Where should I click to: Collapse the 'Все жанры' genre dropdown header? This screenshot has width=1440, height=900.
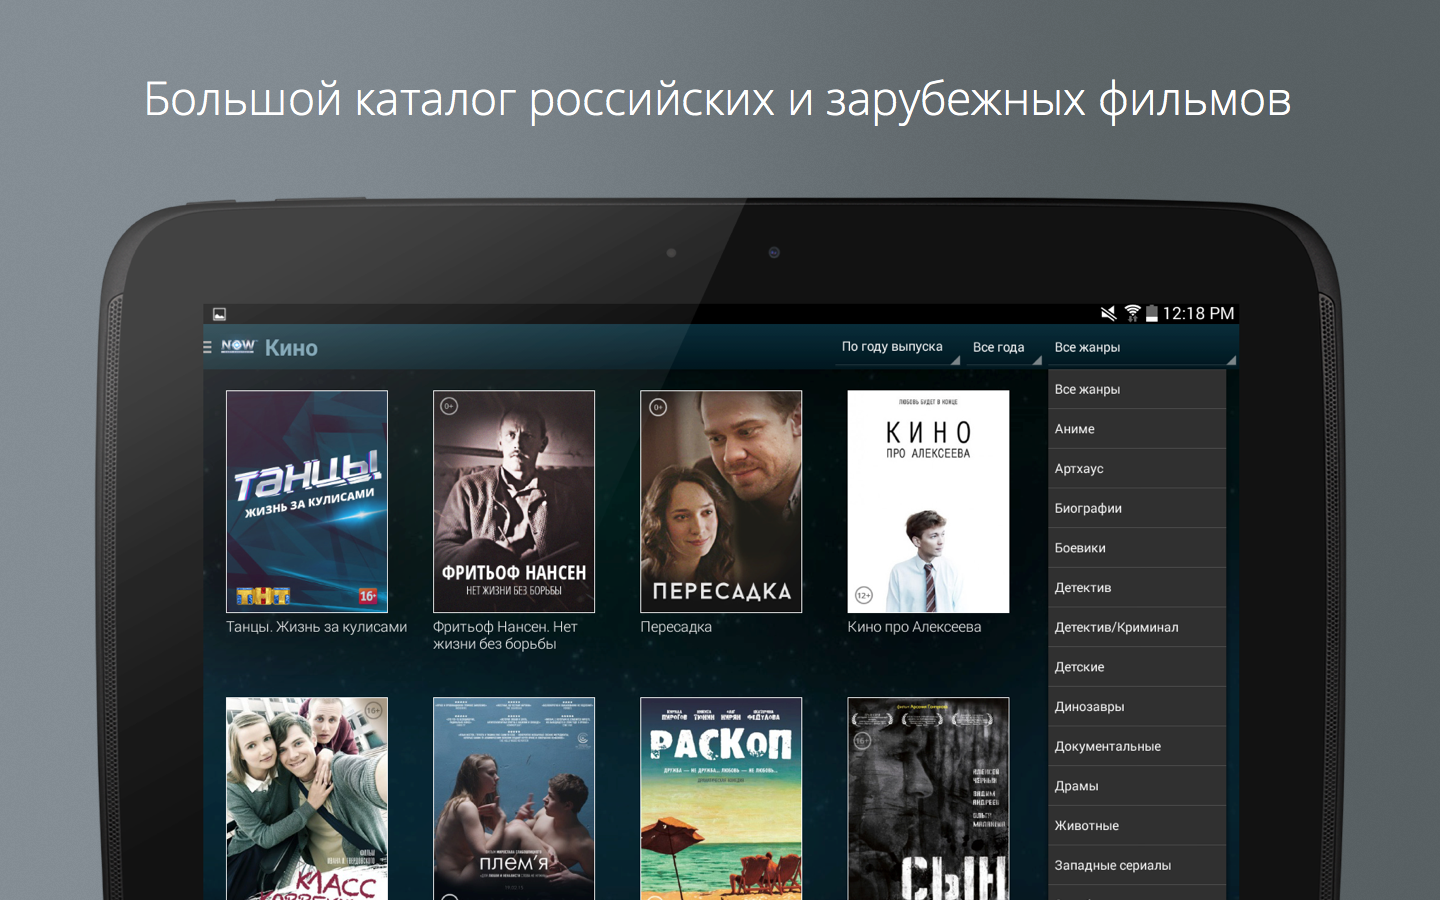point(1142,347)
